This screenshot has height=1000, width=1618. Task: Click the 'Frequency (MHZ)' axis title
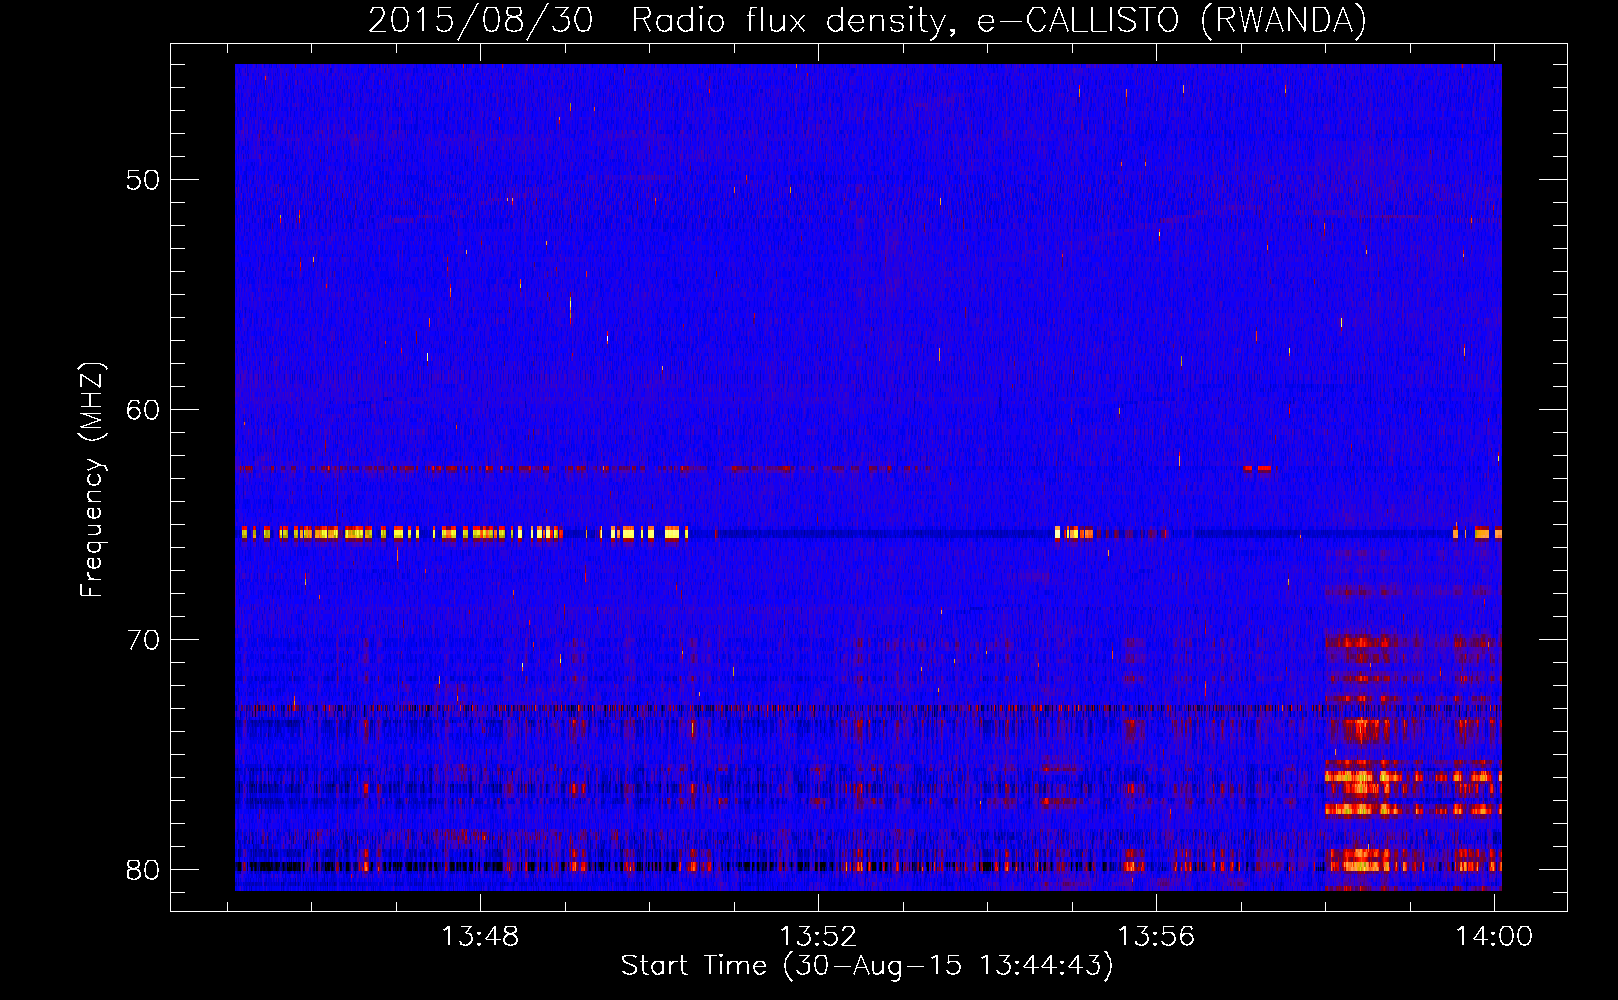tap(92, 479)
